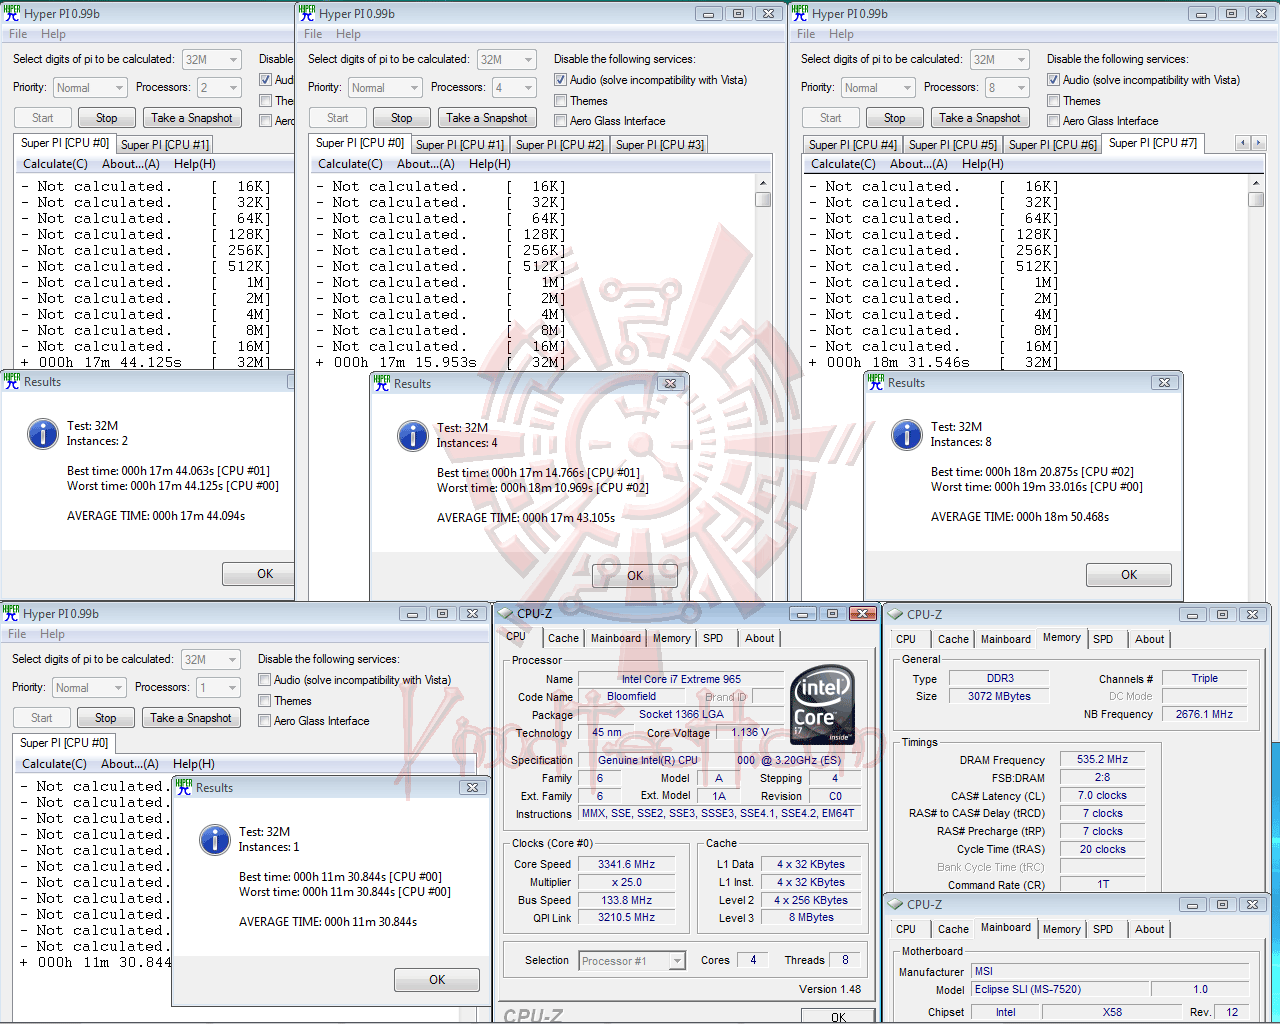Screen dimensions: 1280x1024
Task: Check Aero Glass Interface in the 8-processor window
Action: coord(1053,121)
